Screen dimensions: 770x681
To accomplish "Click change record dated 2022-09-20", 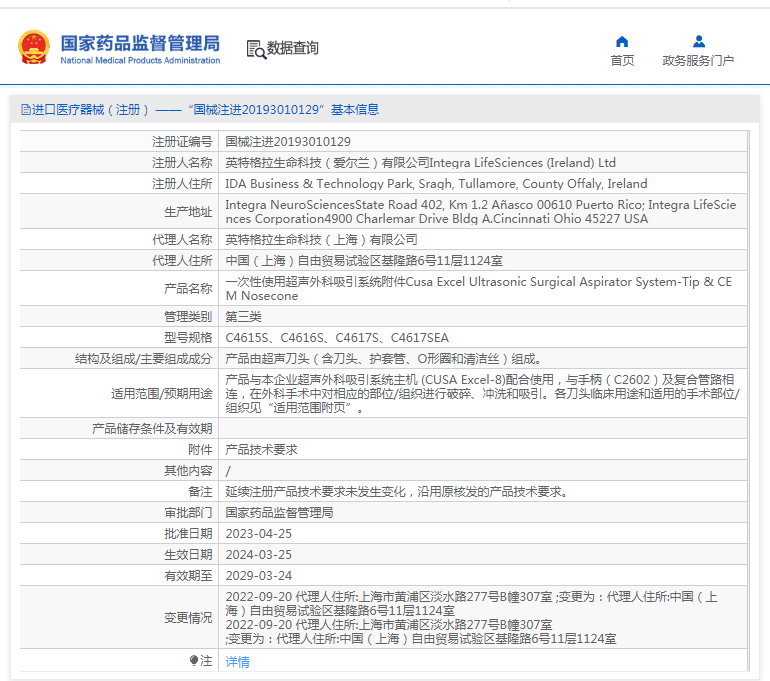I will click(x=471, y=618).
